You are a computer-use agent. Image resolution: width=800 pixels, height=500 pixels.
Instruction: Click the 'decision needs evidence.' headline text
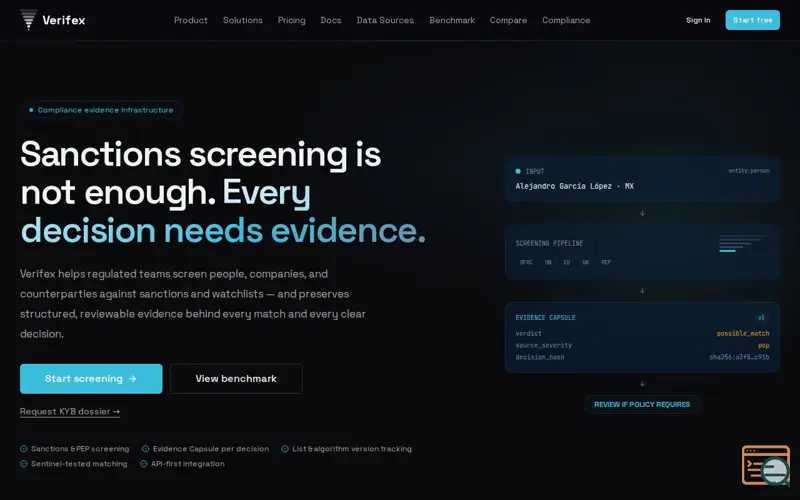(x=223, y=231)
